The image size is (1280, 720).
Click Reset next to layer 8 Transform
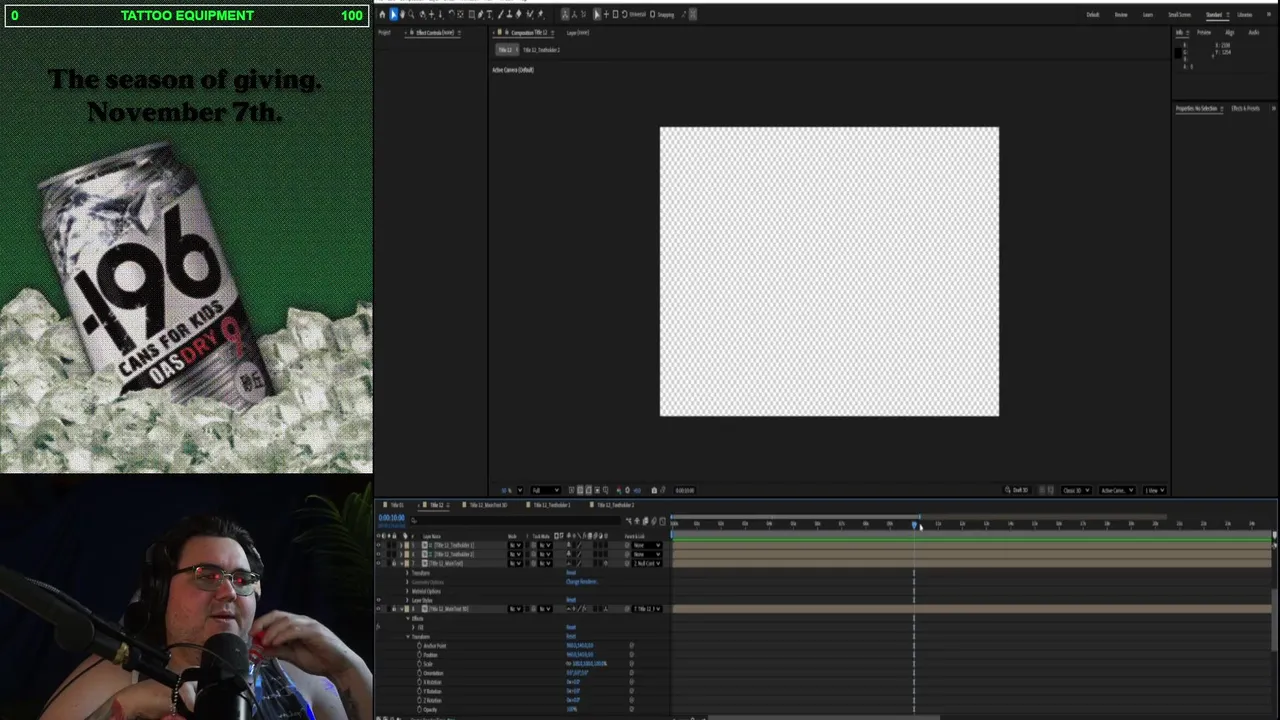coord(570,636)
